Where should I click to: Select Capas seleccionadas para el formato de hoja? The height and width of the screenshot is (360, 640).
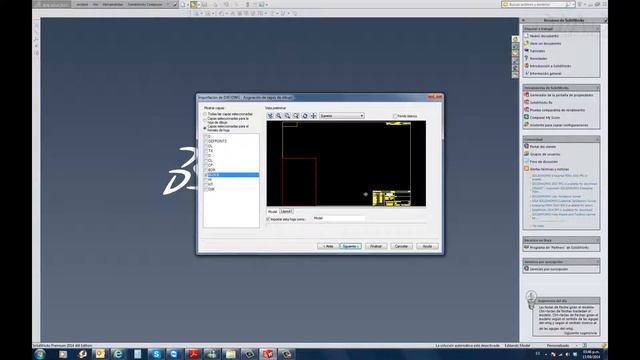coord(205,128)
